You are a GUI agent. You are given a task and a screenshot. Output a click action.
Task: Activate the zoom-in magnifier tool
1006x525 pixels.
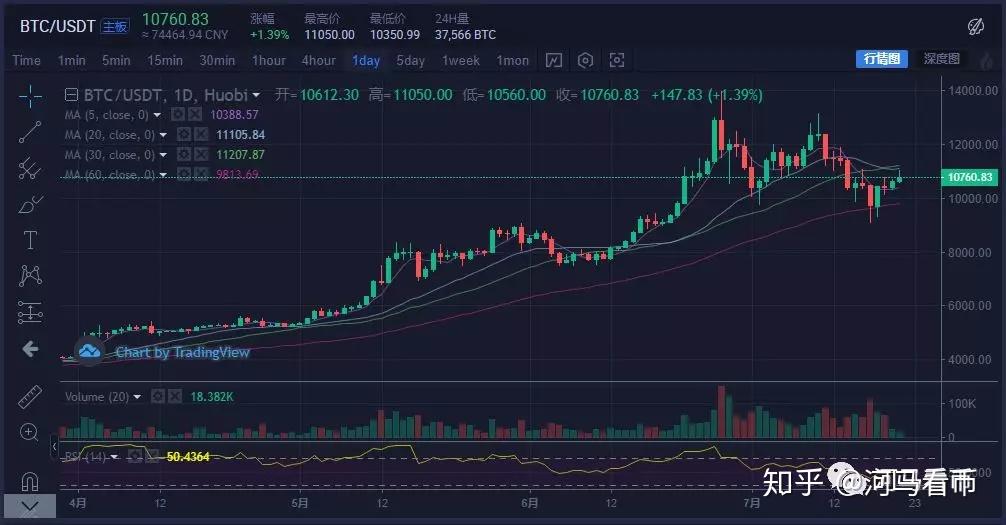coord(30,432)
